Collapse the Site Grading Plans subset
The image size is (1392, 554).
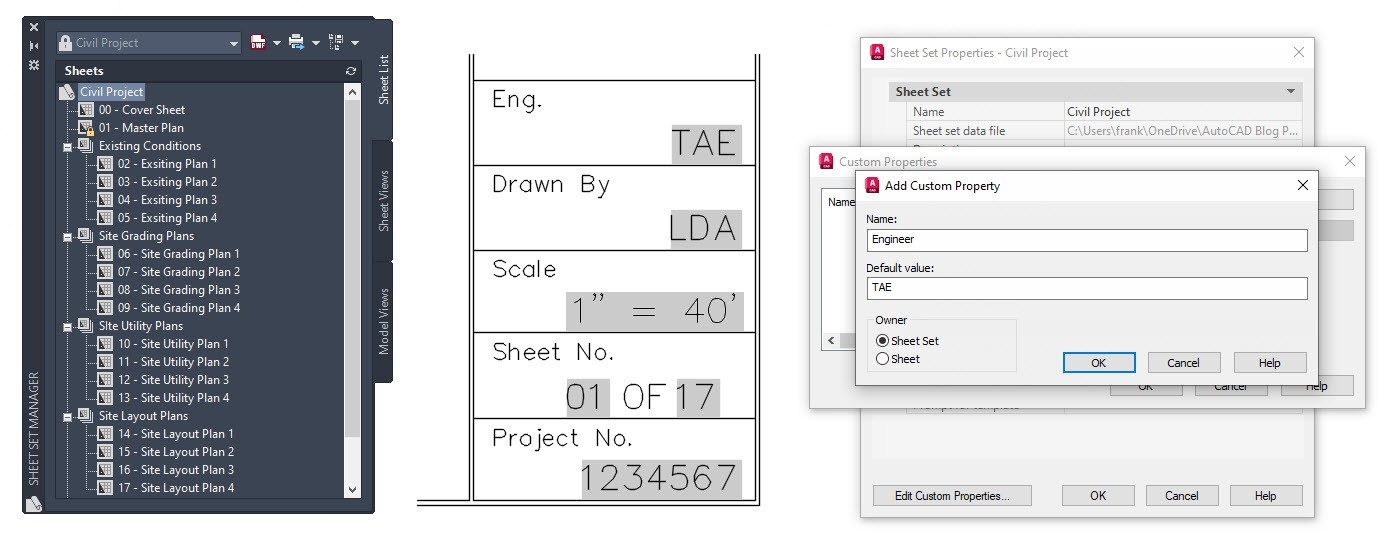[x=69, y=236]
